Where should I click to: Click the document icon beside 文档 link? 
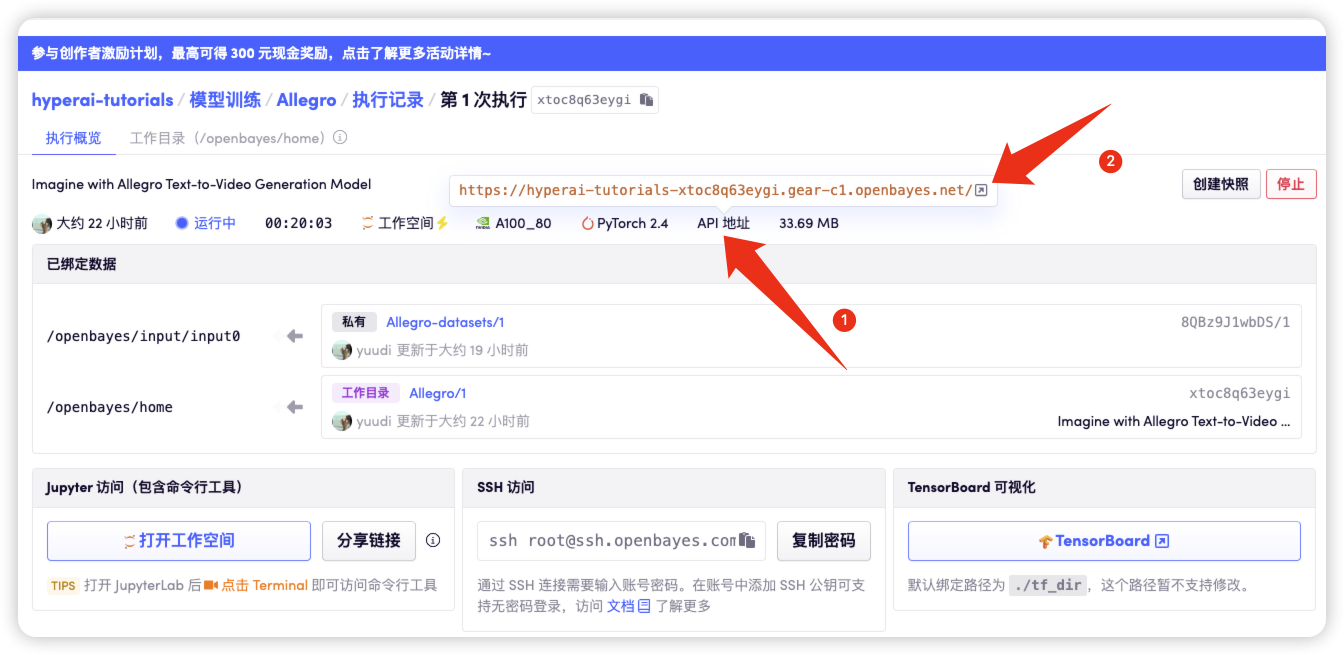point(644,606)
